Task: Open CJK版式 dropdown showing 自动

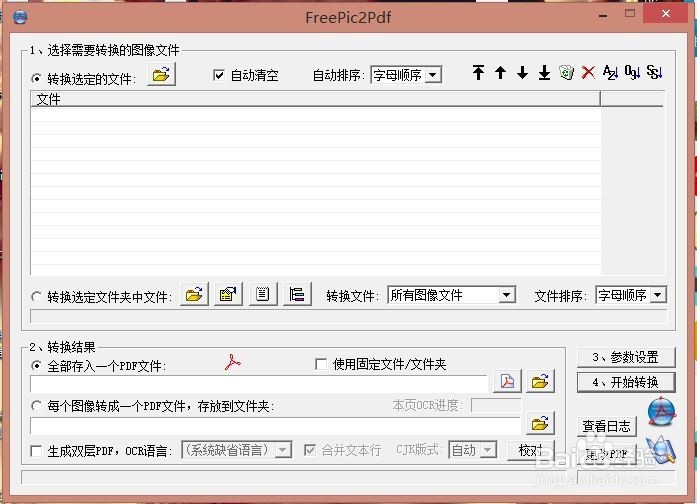Action: pos(473,450)
